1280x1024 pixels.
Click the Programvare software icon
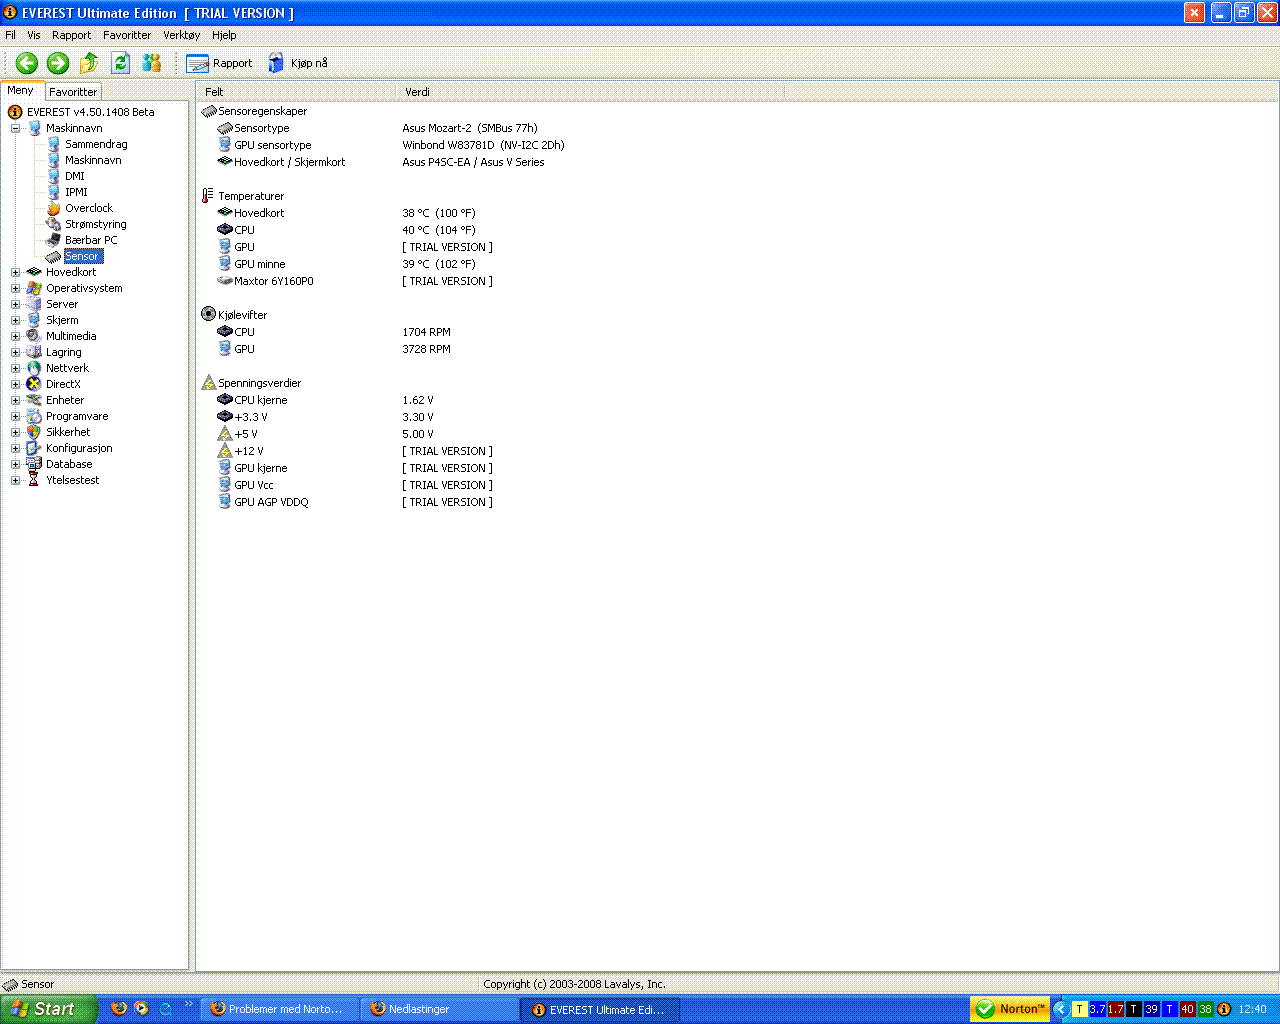34,416
